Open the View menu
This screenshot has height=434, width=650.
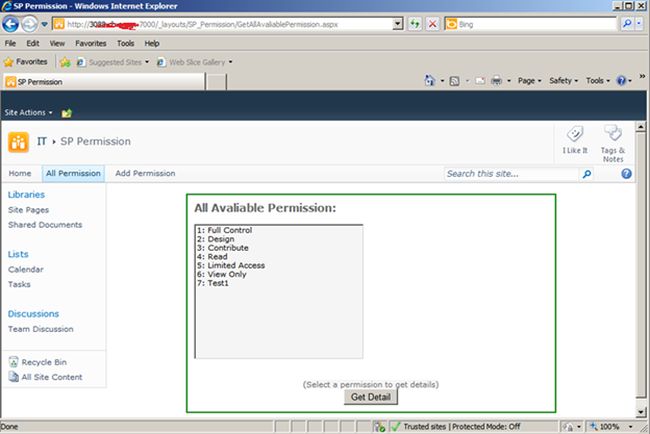point(57,43)
